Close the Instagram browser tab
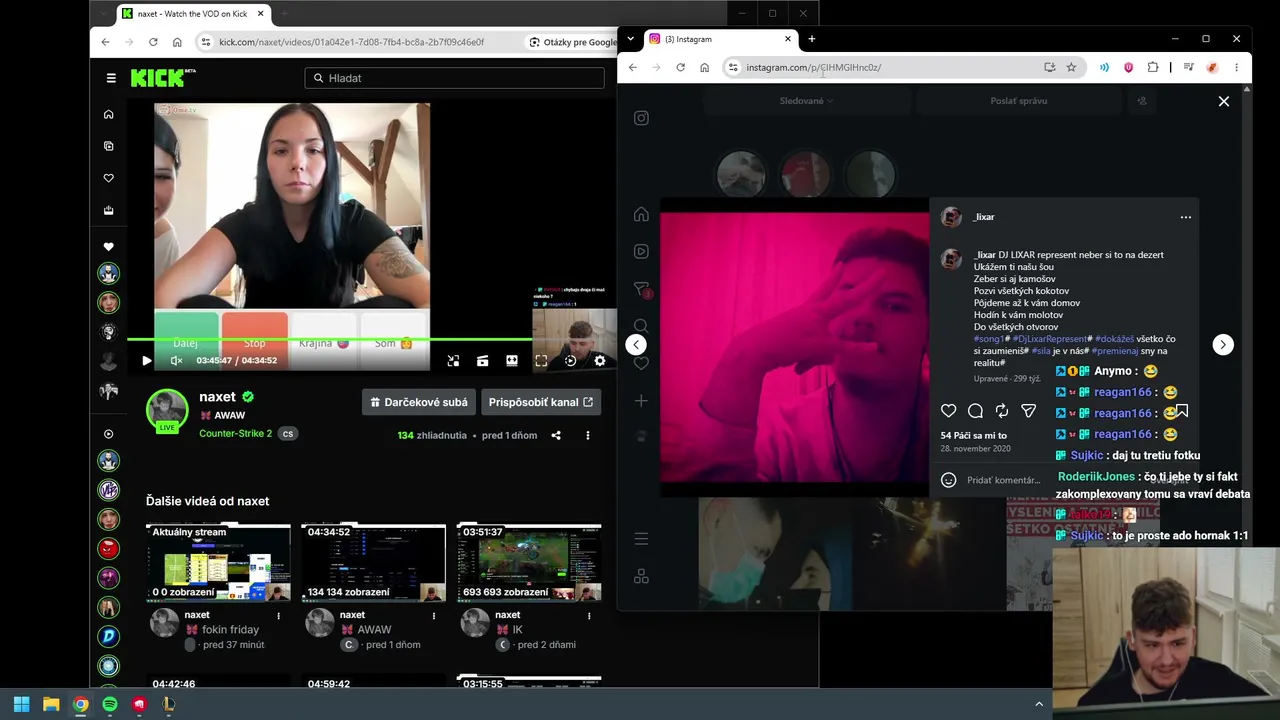The width and height of the screenshot is (1280, 720). [x=788, y=39]
